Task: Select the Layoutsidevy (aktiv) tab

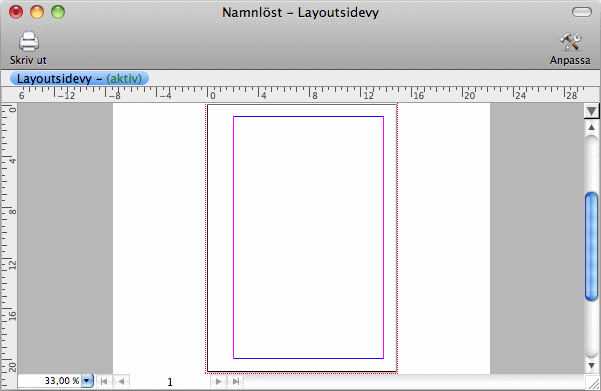Action: point(79,79)
